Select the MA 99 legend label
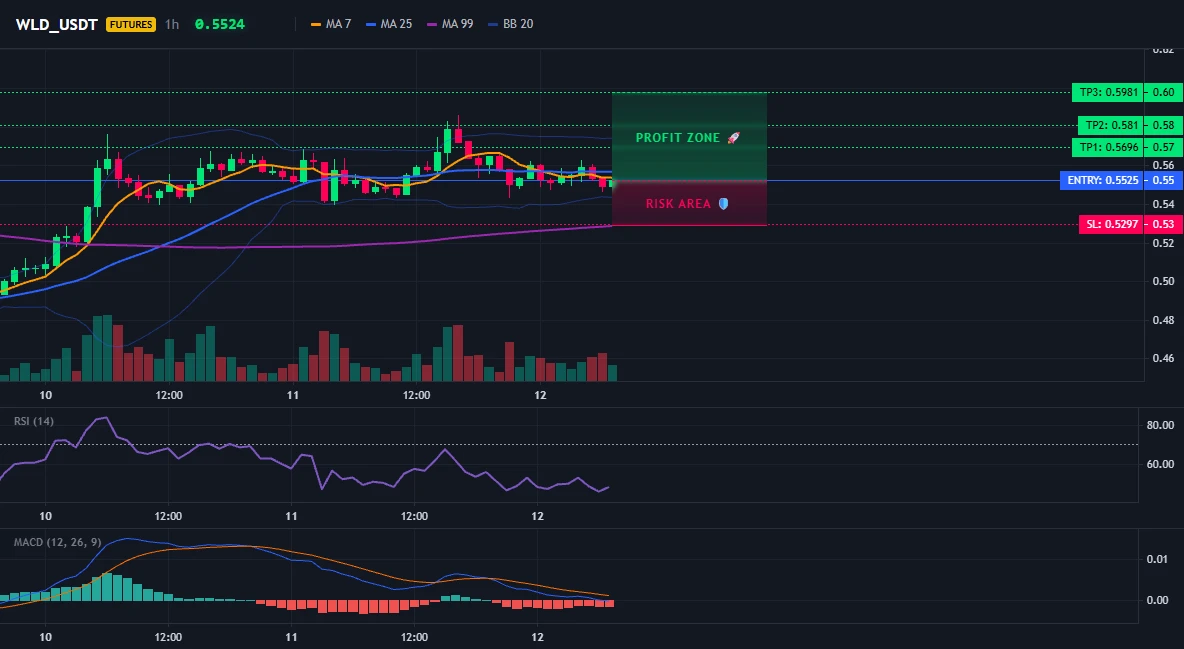The height and width of the screenshot is (649, 1184). pos(458,24)
